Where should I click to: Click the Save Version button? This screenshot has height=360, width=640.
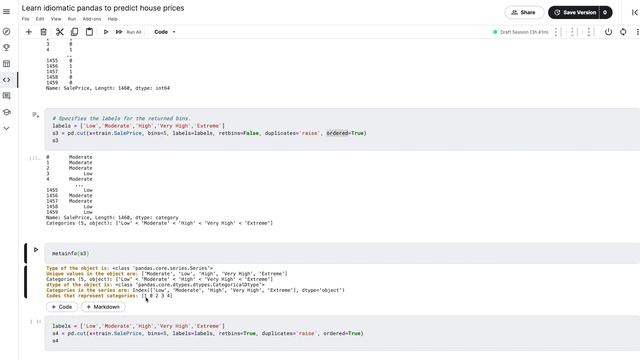tap(575, 12)
